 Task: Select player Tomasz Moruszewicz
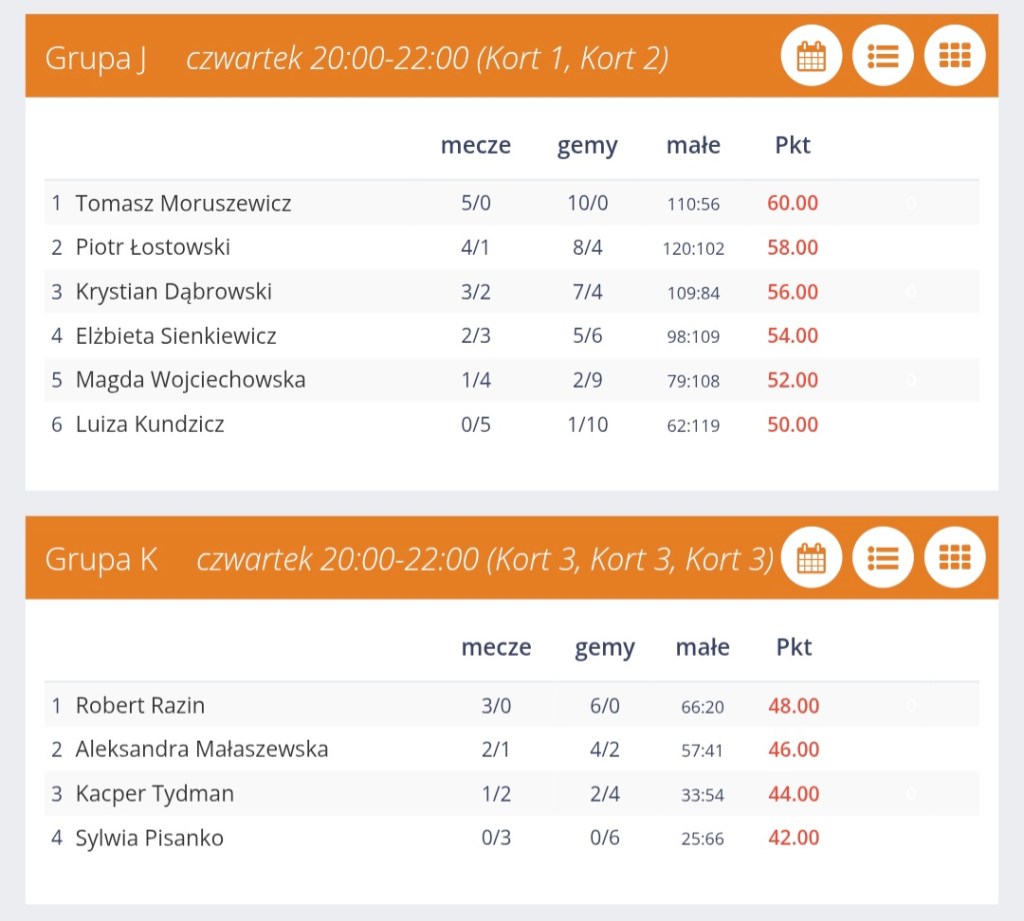183,204
